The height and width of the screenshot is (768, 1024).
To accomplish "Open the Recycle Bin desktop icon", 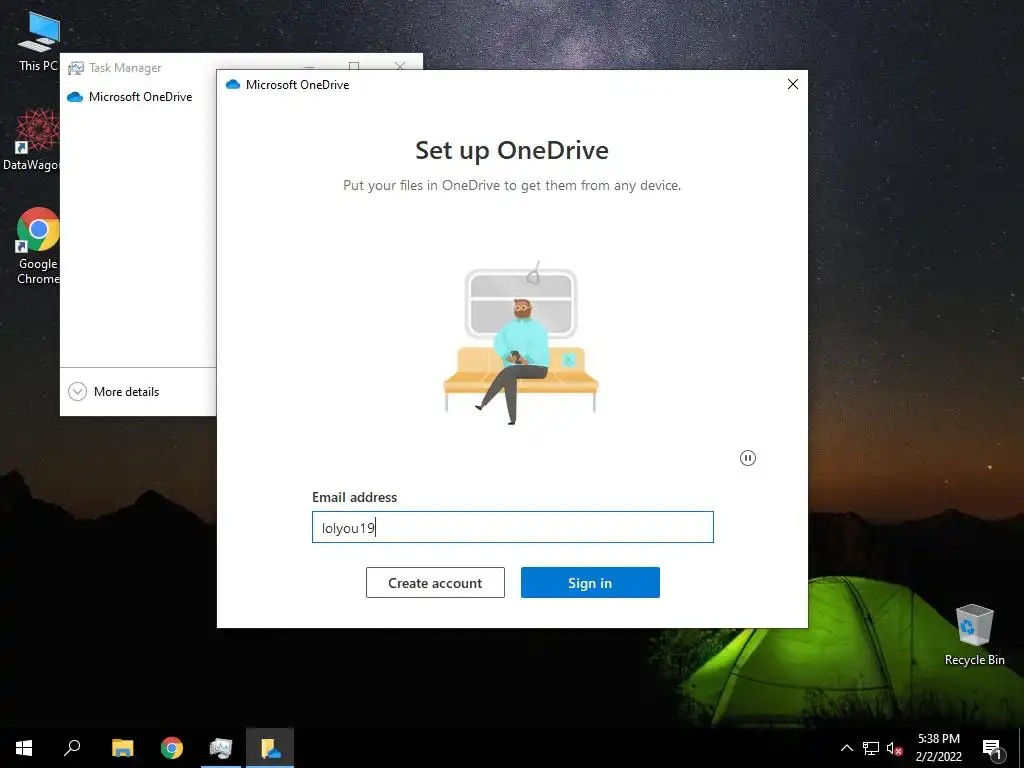I will [x=974, y=635].
